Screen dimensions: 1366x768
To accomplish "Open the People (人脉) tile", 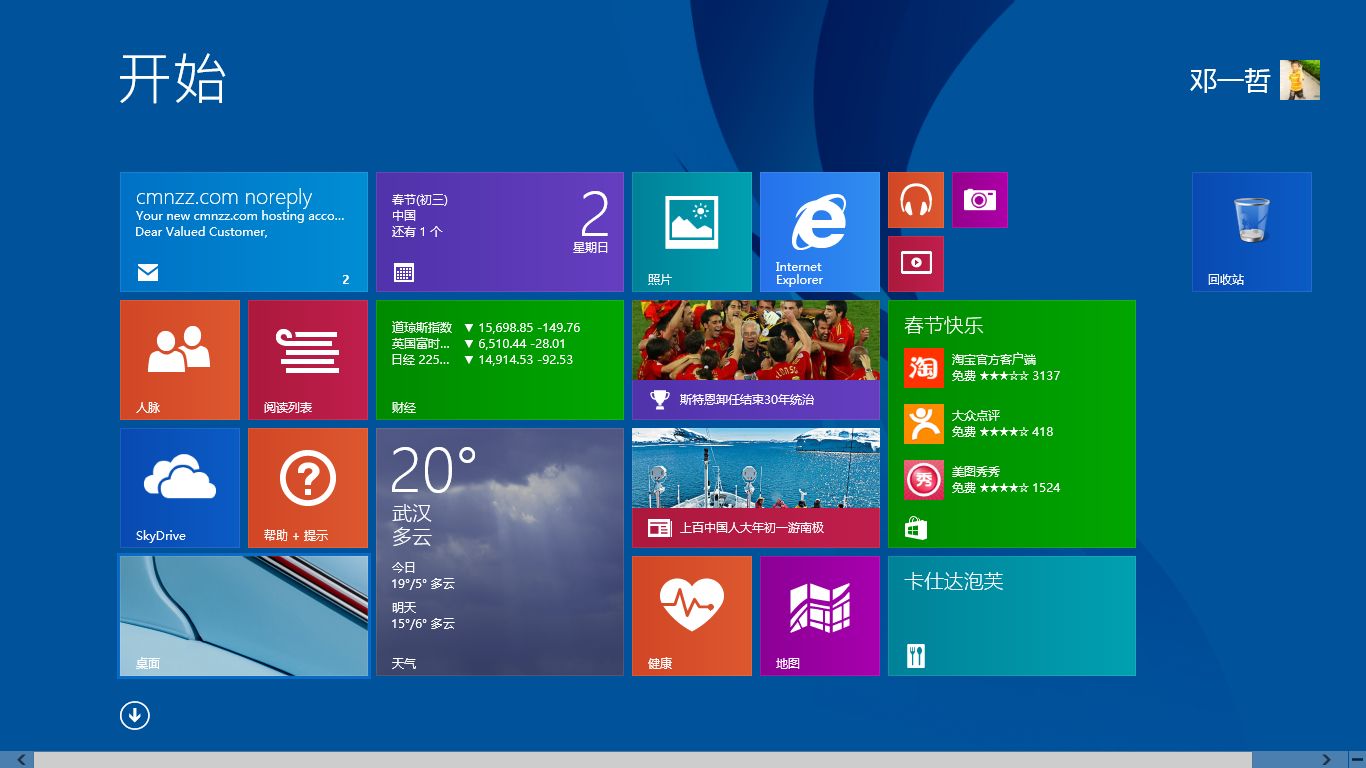I will tap(180, 360).
